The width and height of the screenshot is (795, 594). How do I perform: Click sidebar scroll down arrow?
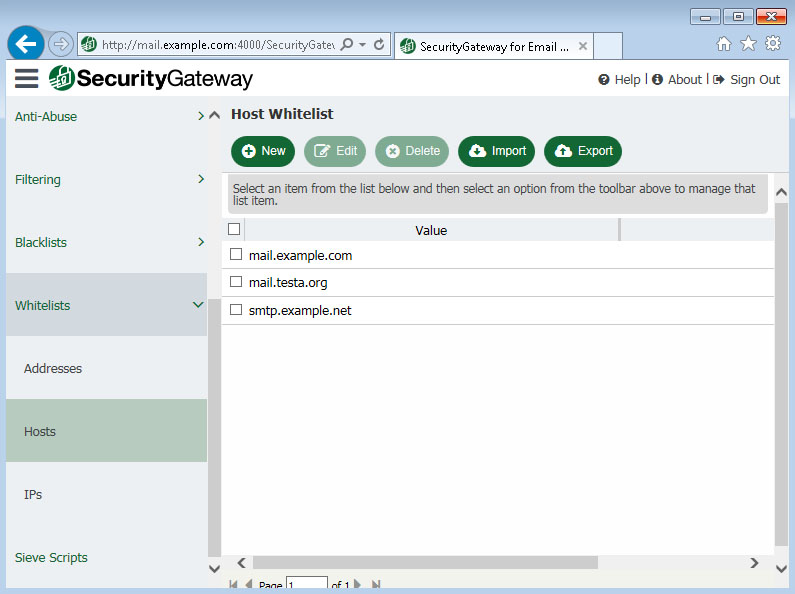point(214,569)
